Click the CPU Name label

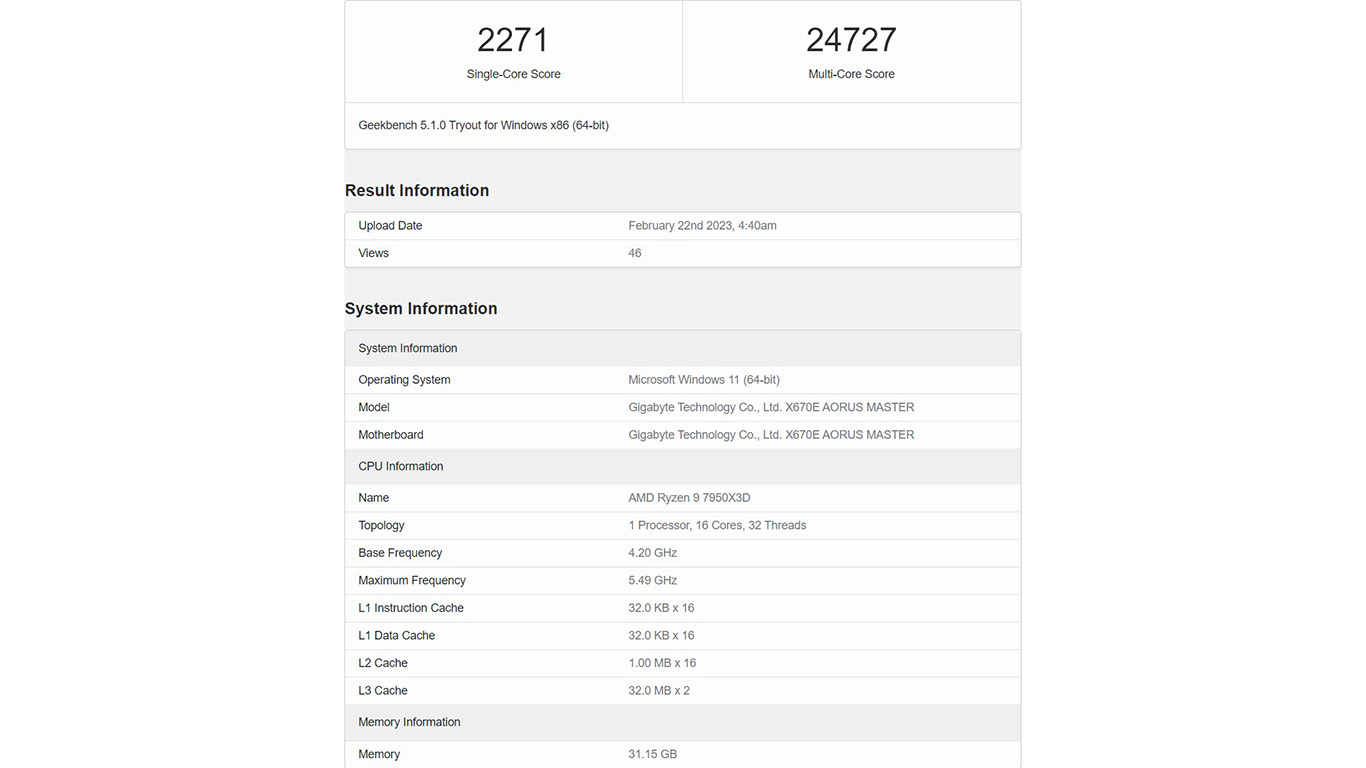[374, 498]
